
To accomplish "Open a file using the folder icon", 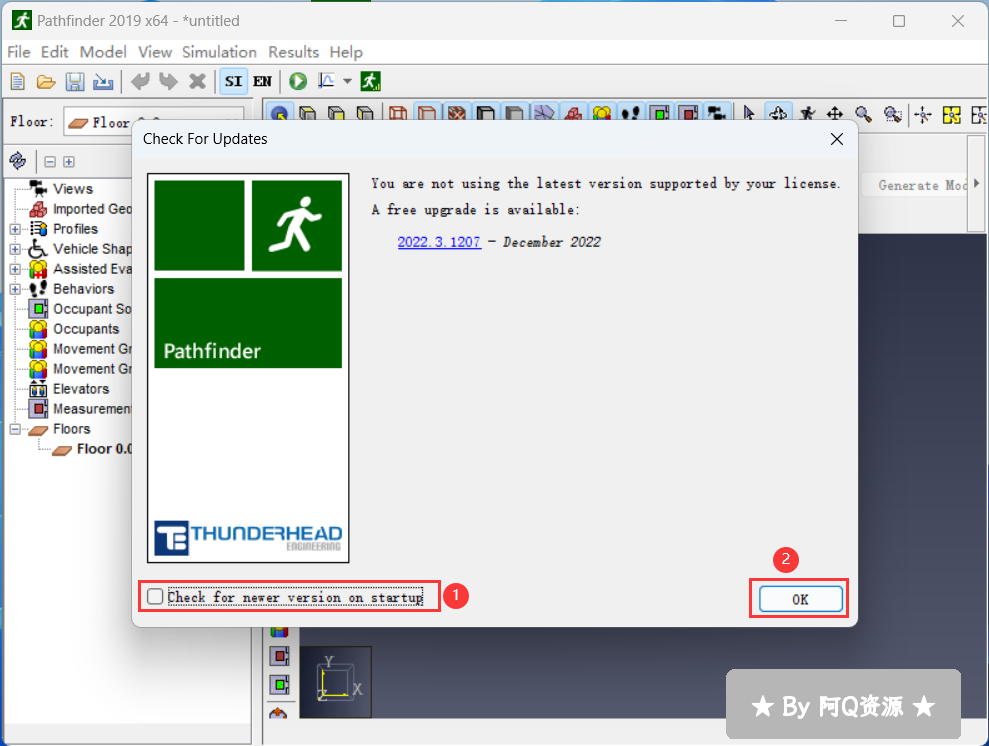I will 46,81.
